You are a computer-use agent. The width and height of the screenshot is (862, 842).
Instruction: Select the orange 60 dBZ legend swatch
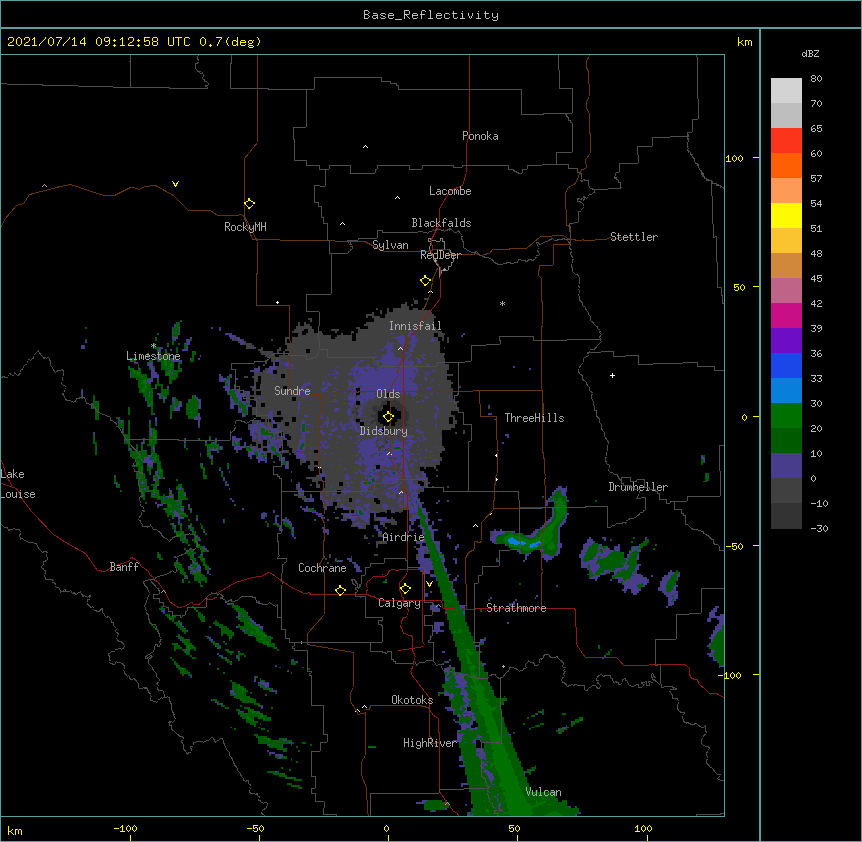pyautogui.click(x=786, y=165)
